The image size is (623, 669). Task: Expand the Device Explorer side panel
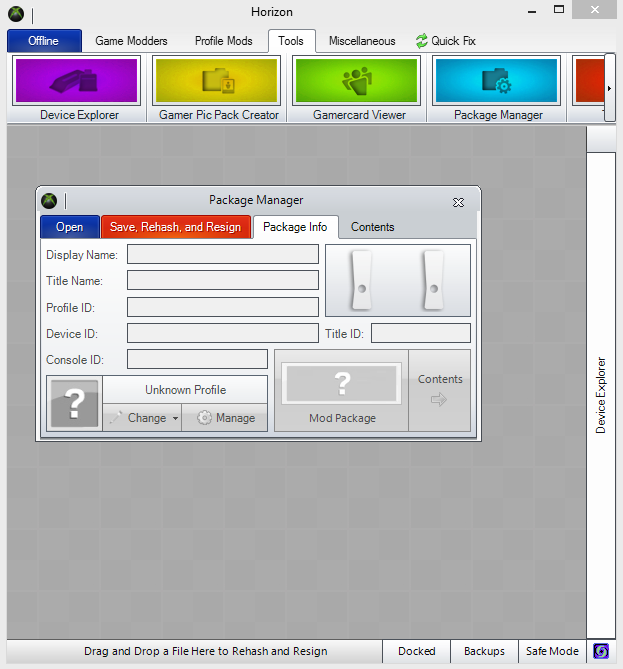click(x=601, y=395)
